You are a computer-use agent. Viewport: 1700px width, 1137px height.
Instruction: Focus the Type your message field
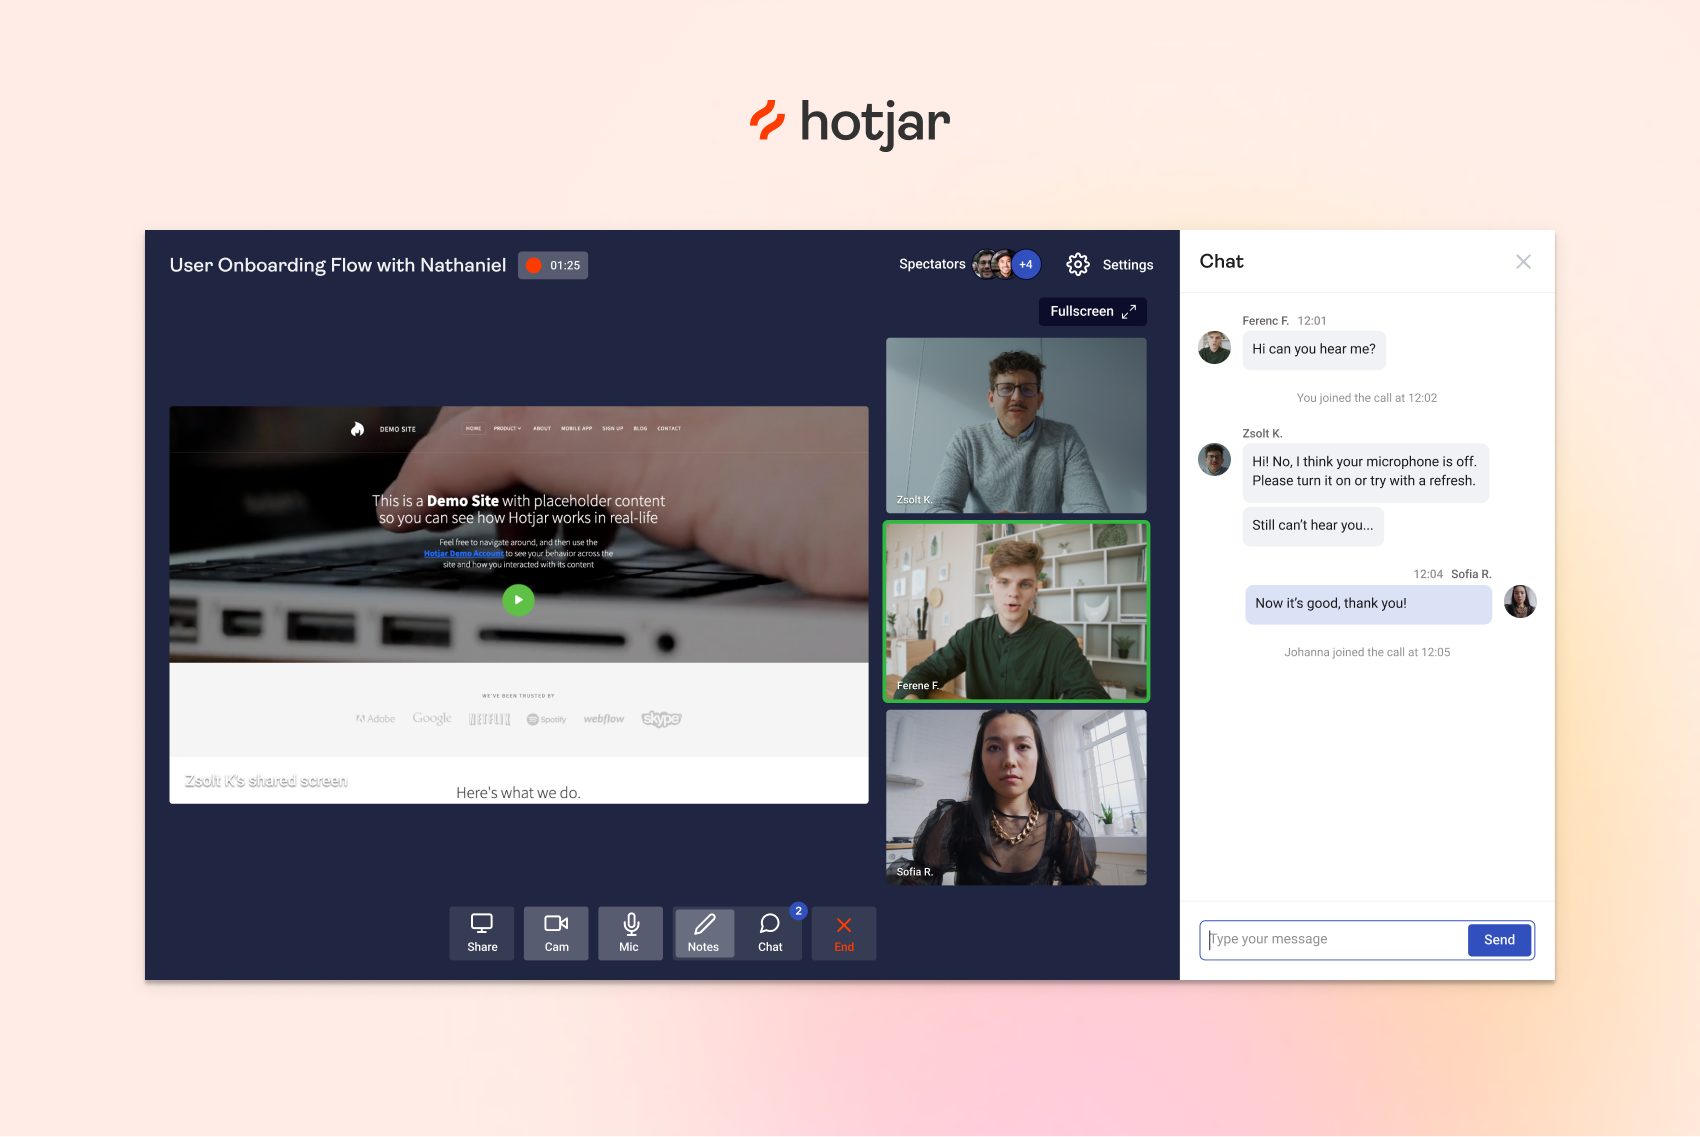pos(1335,940)
